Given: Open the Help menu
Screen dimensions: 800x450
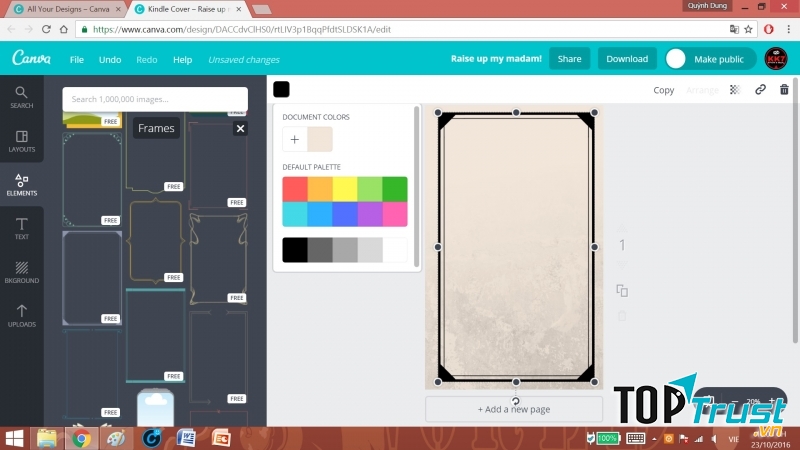Looking at the screenshot, I should [x=182, y=59].
